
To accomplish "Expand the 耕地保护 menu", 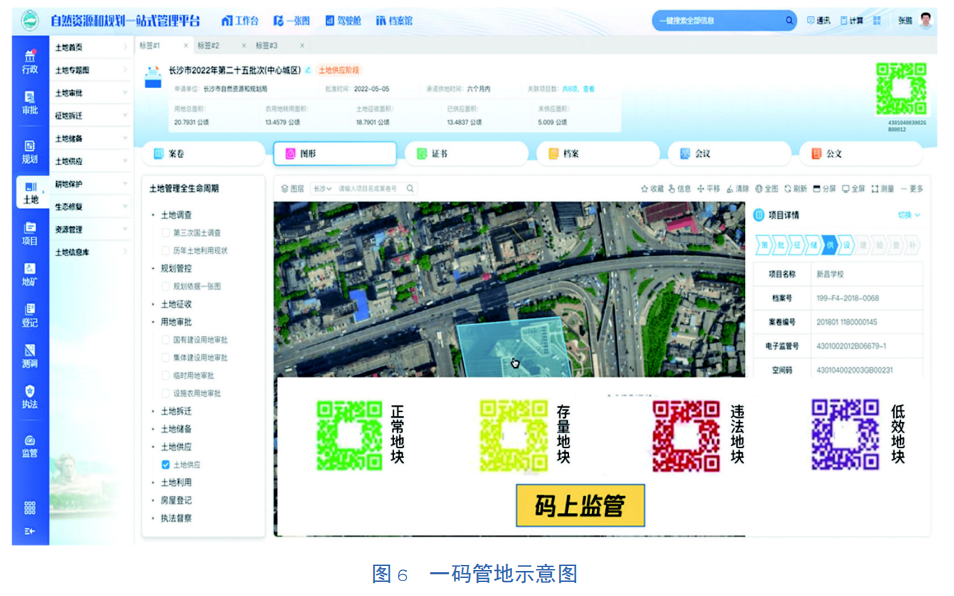I will point(91,184).
